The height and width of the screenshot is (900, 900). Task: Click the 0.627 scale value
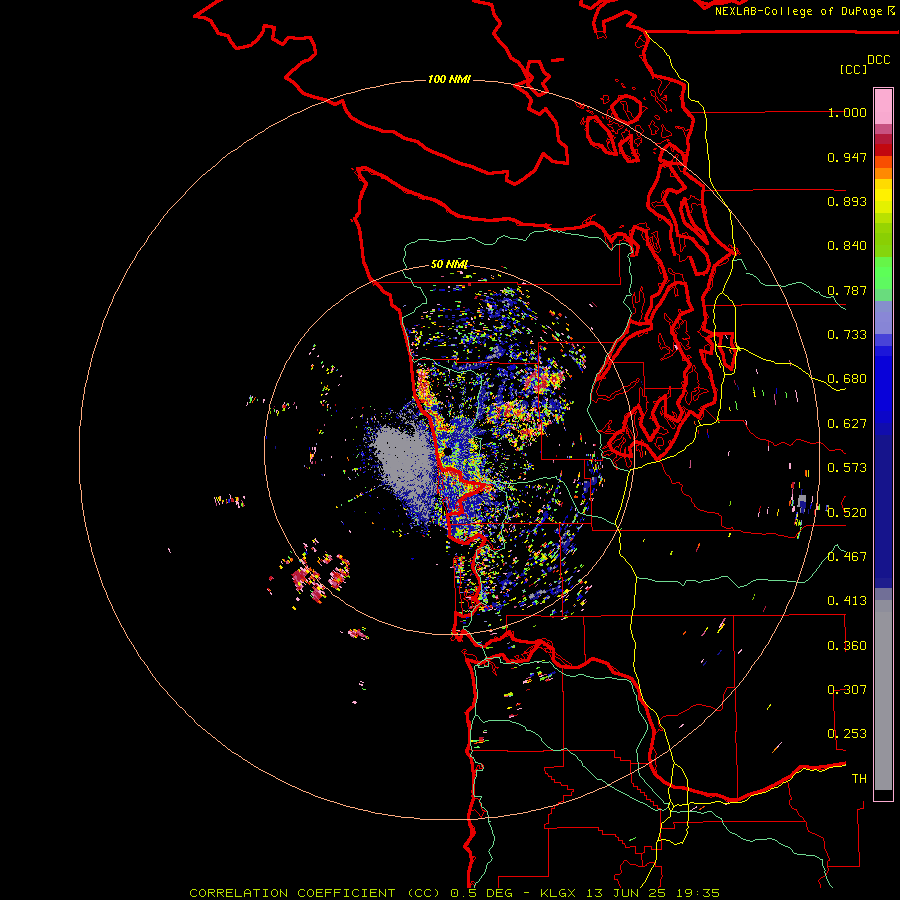847,424
